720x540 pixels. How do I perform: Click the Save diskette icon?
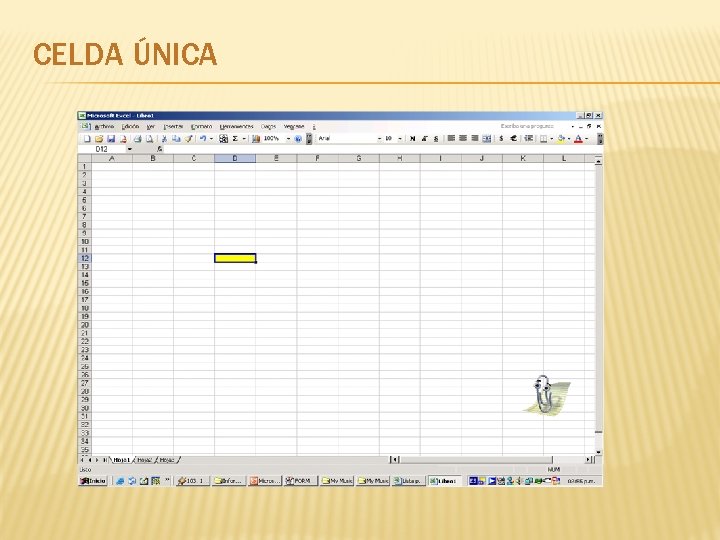click(x=111, y=139)
